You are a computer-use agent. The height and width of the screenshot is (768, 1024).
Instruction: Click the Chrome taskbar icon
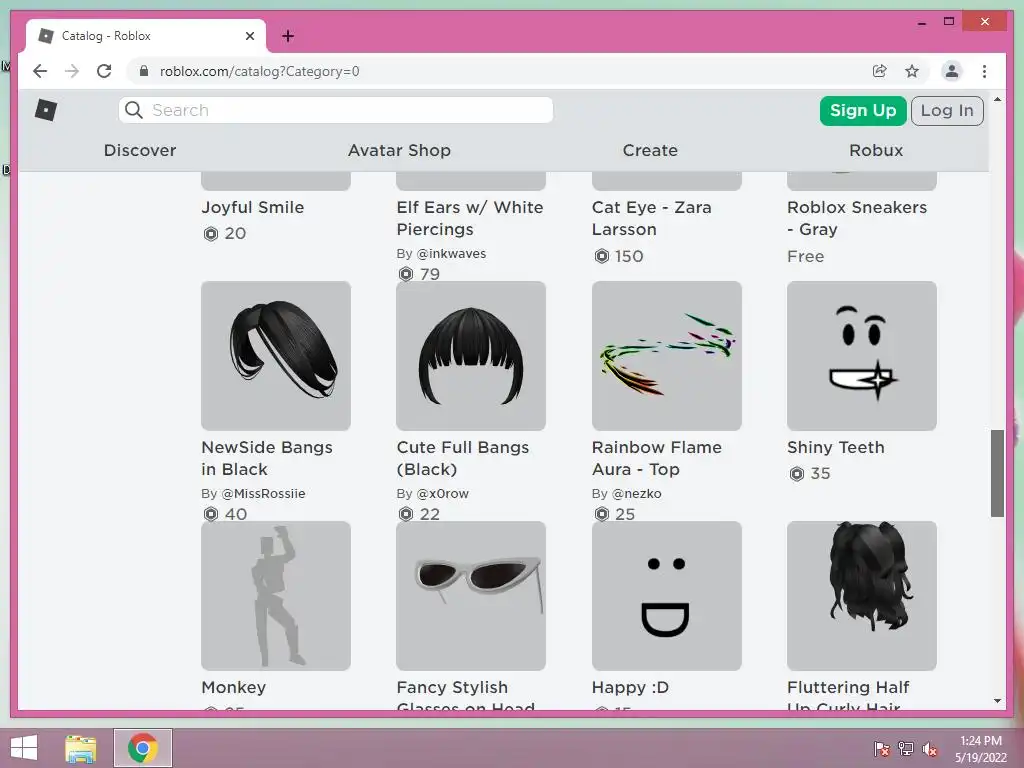(x=143, y=748)
